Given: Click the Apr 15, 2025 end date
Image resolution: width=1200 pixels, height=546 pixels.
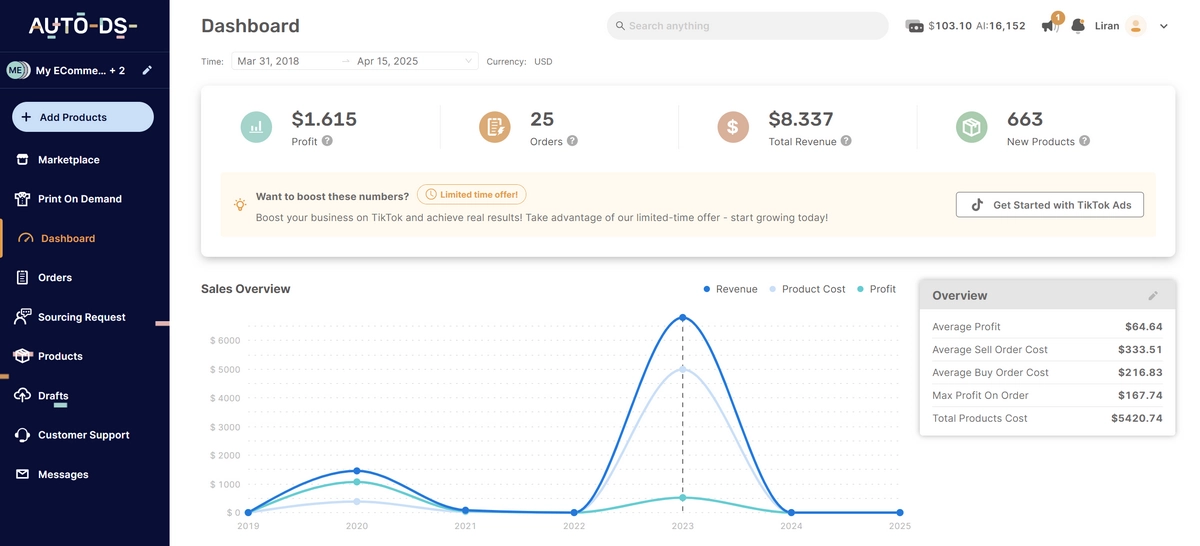Looking at the screenshot, I should [387, 61].
